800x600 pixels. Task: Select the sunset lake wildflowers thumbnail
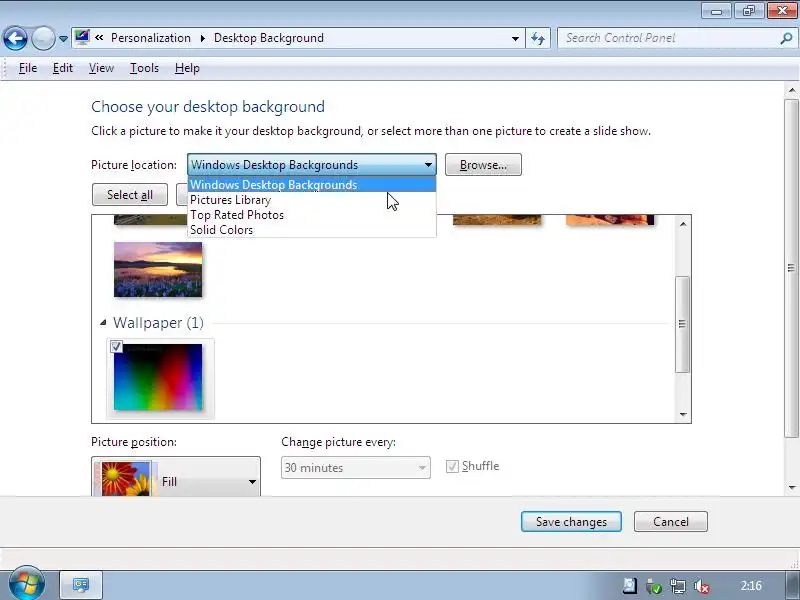coord(158,269)
